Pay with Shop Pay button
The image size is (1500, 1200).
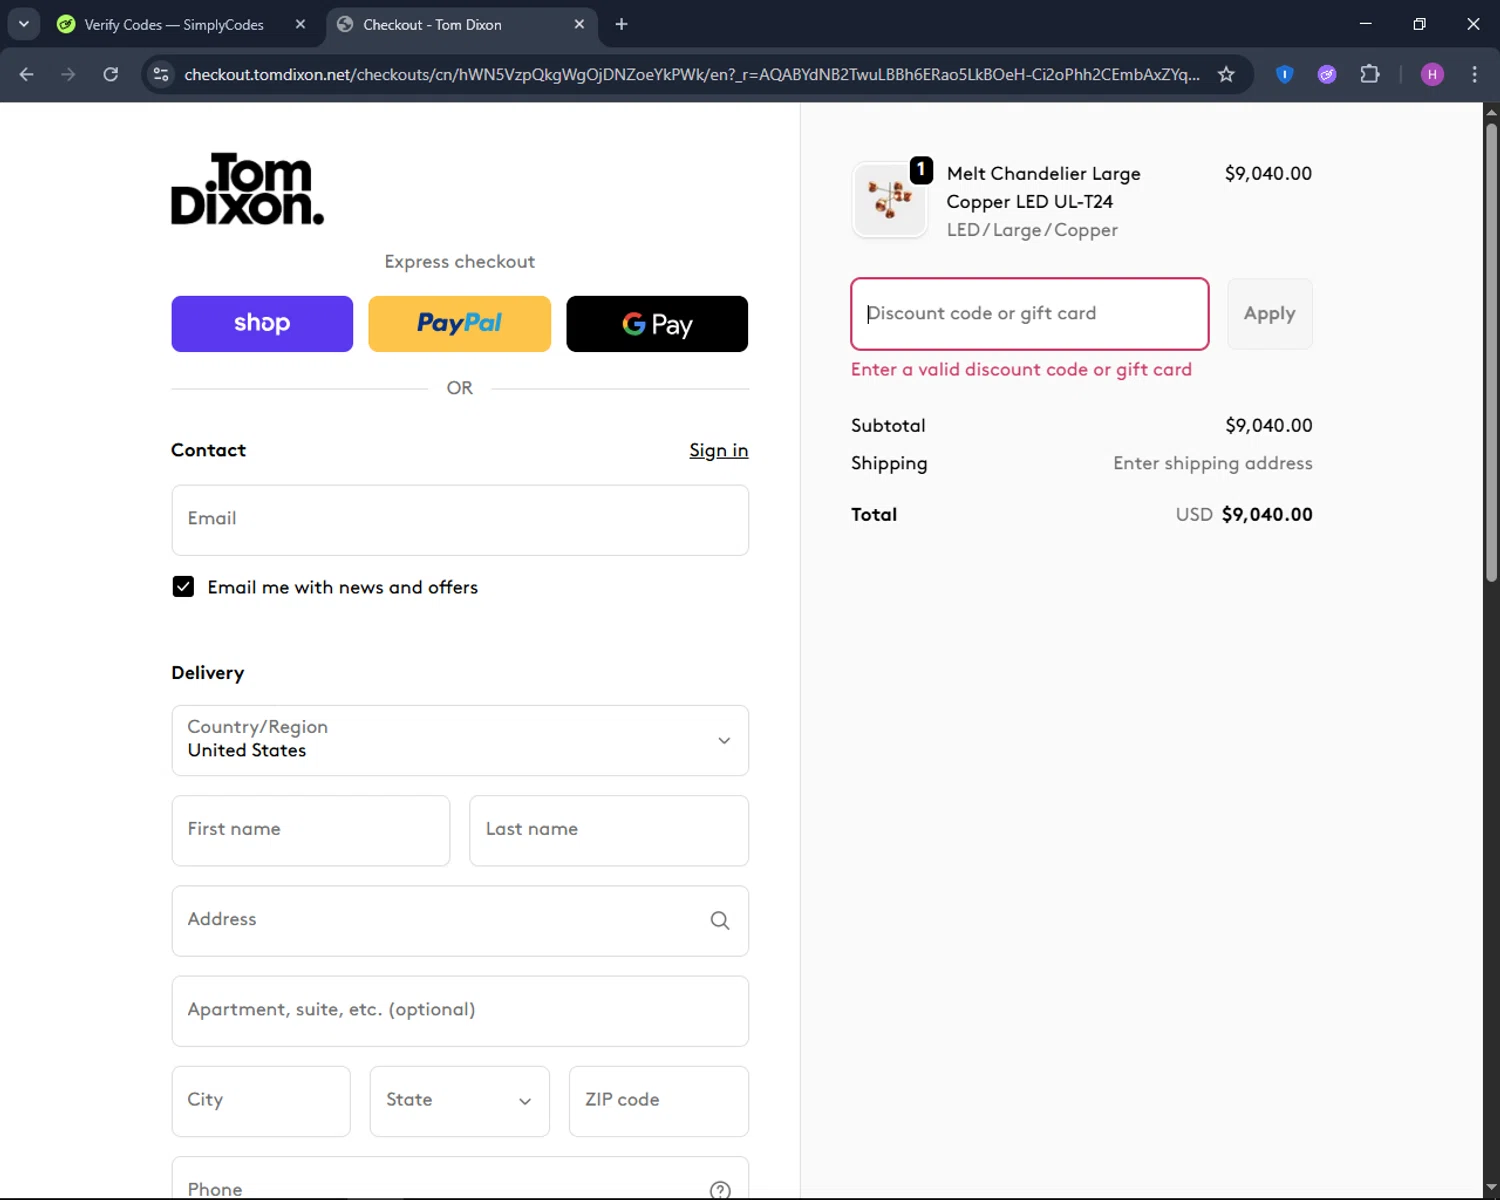coord(262,324)
